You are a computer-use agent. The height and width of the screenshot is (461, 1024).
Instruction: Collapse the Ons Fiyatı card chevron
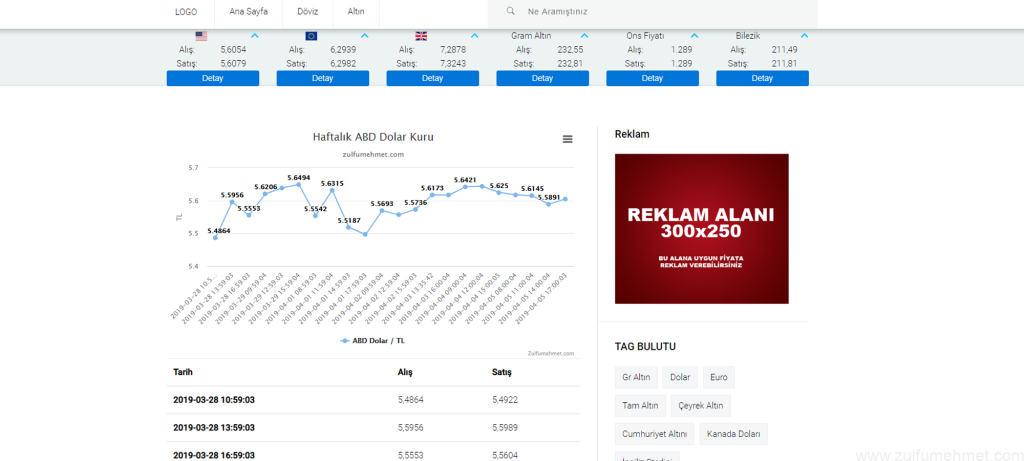pos(694,36)
